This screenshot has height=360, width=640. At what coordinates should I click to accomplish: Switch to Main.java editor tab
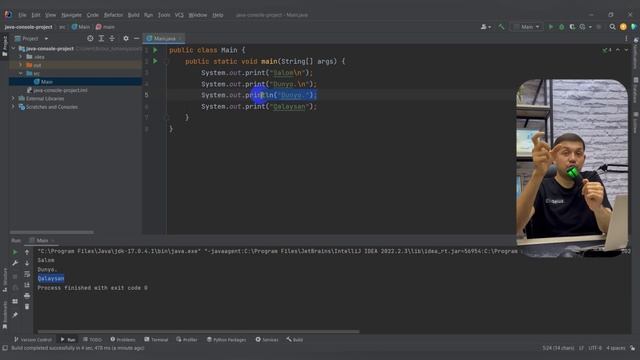point(164,38)
